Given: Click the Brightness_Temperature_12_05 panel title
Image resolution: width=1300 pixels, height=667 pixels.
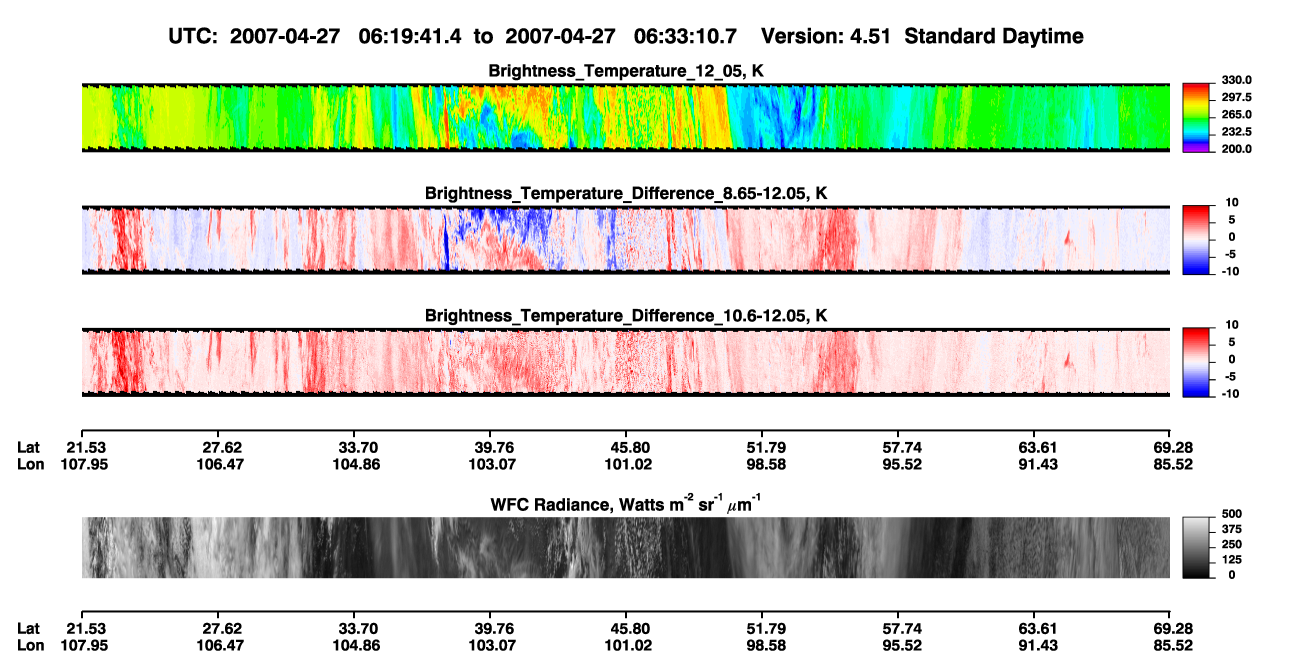Looking at the screenshot, I should pos(626,71).
